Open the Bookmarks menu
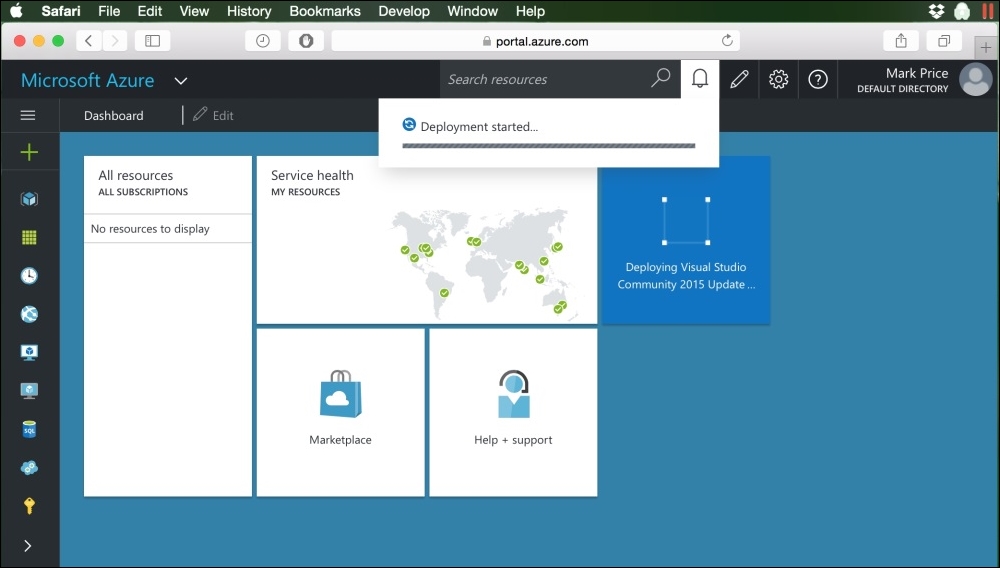1000x568 pixels. point(325,11)
